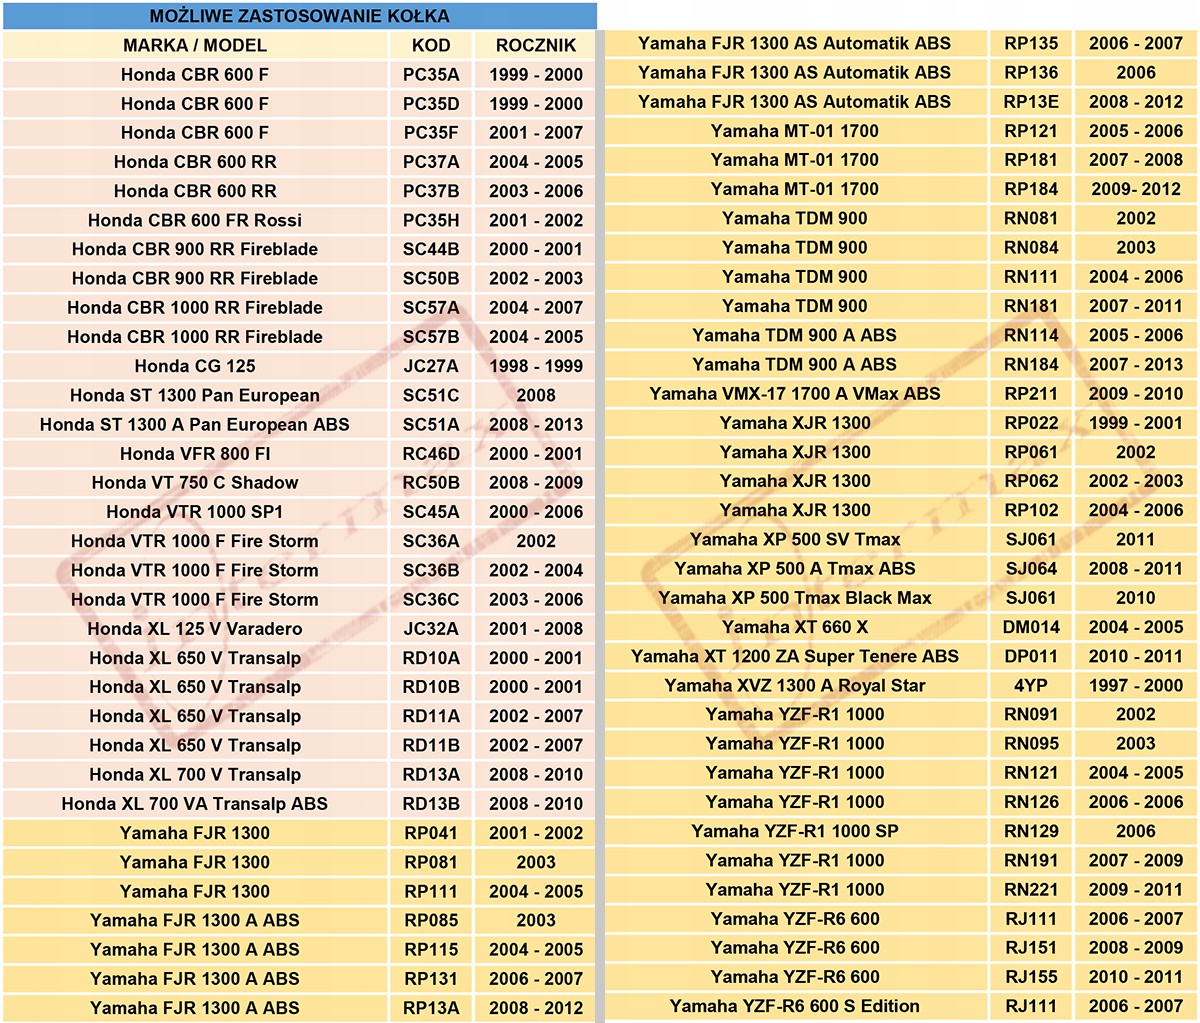Select the PC35F code cell
The height and width of the screenshot is (1023, 1200).
[x=431, y=132]
